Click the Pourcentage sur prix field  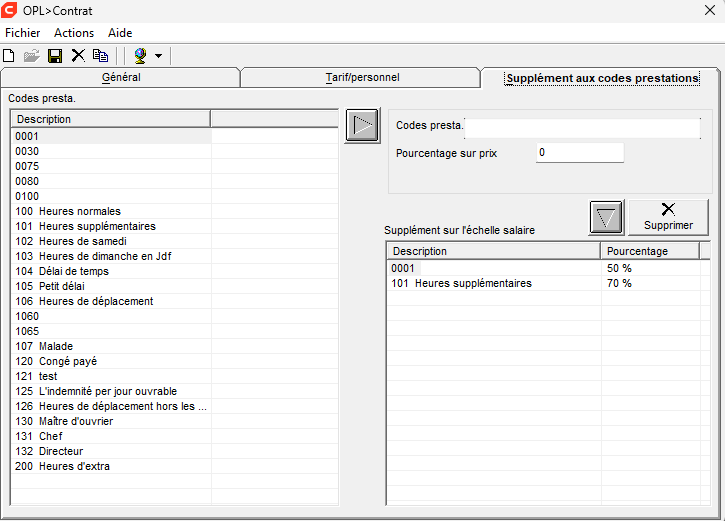(x=580, y=153)
